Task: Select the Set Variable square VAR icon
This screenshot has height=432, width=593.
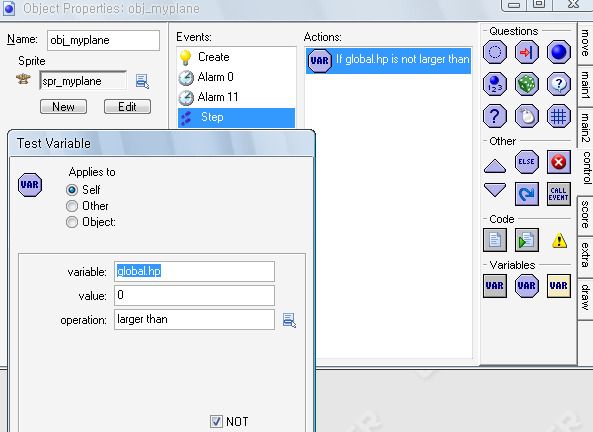Action: 495,286
